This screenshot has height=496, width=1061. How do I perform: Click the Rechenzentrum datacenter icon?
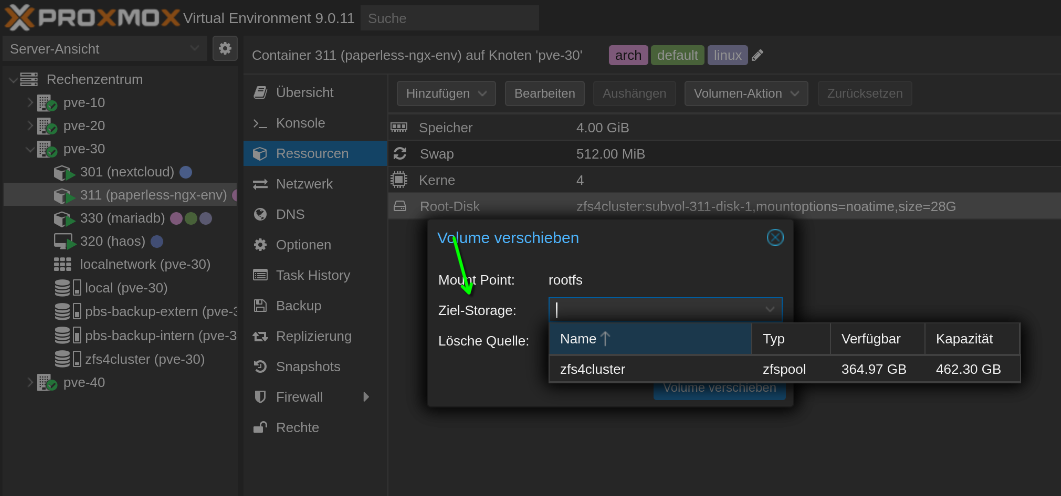(x=28, y=80)
